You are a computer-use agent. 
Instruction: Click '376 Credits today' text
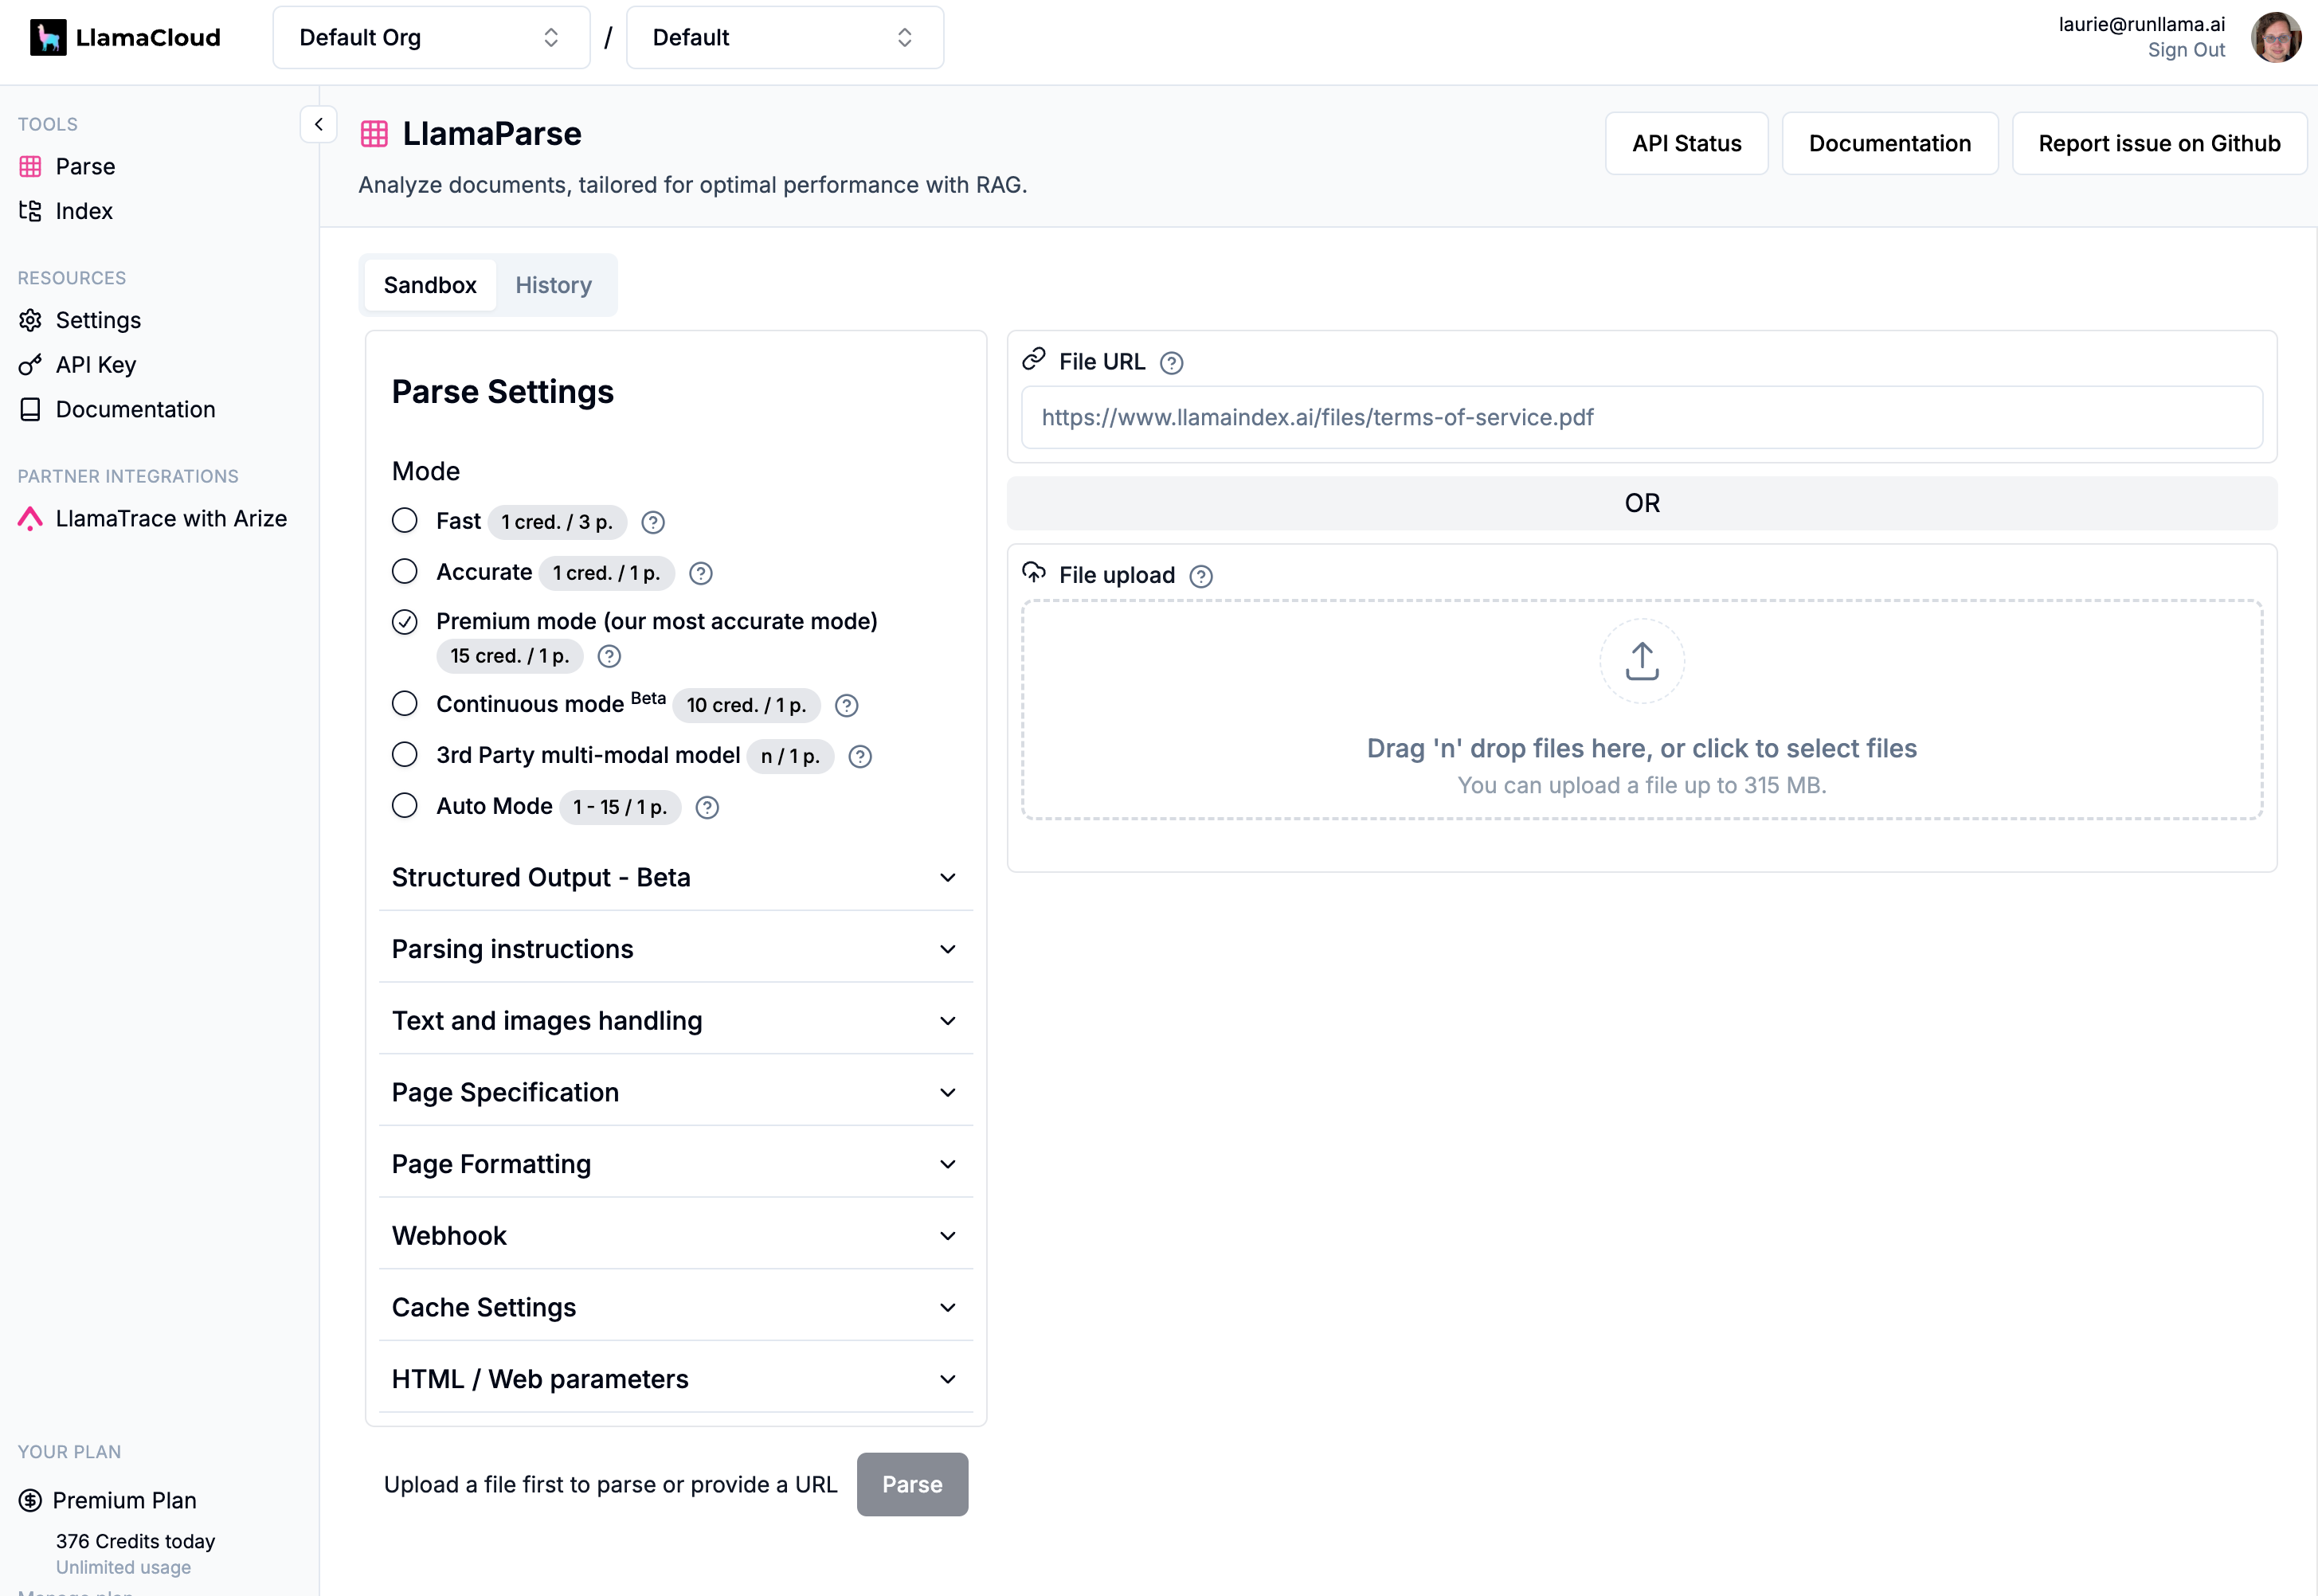(135, 1541)
